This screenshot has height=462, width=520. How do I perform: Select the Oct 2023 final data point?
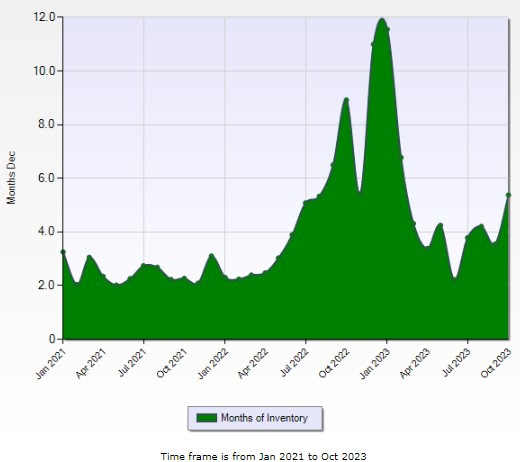pos(508,195)
